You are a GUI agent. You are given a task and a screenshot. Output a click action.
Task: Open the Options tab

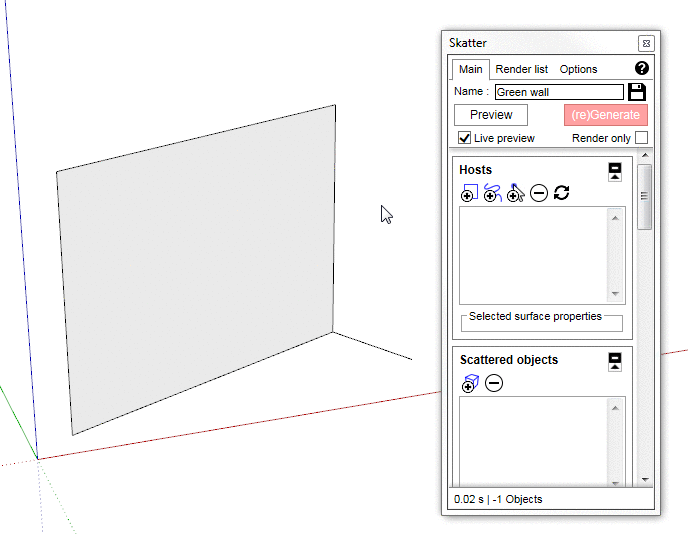[578, 69]
